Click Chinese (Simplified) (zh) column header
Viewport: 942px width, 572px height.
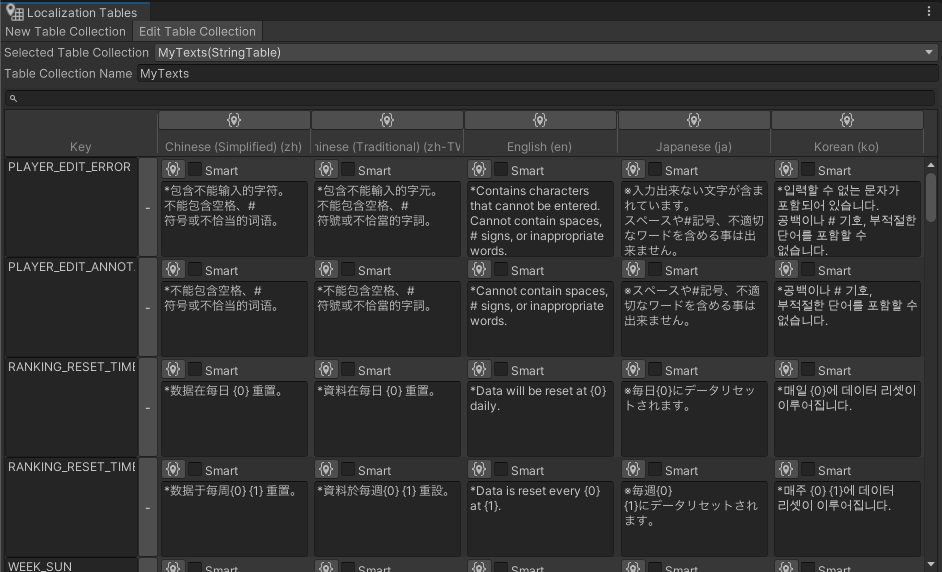pos(234,147)
